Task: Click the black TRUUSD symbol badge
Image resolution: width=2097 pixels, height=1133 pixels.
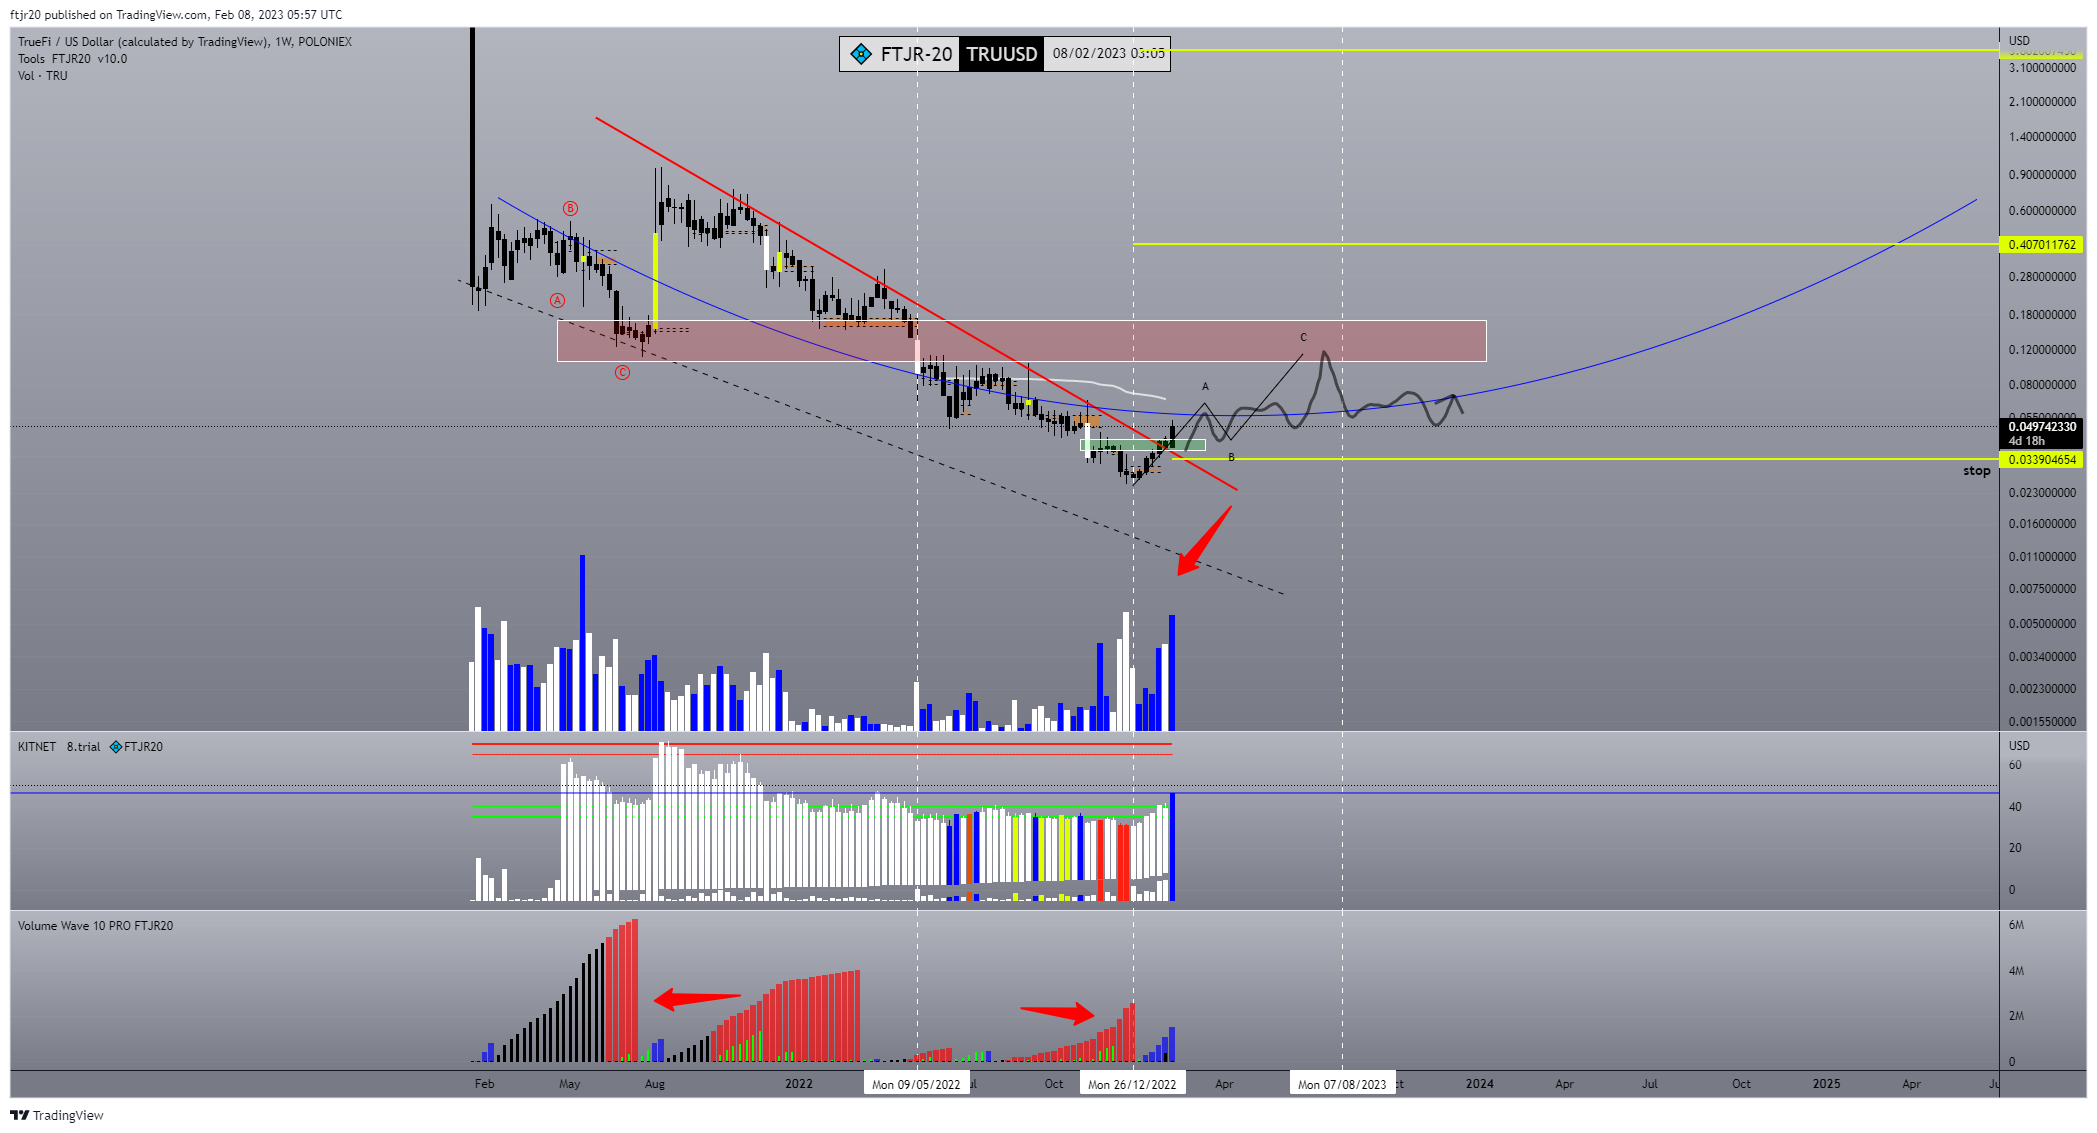Action: point(1001,54)
